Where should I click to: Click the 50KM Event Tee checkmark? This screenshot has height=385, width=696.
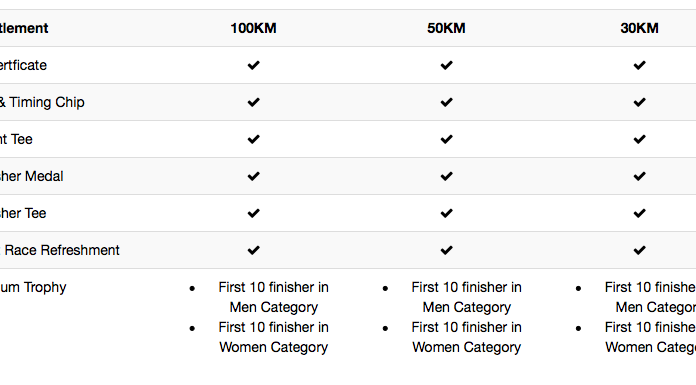[x=447, y=139]
